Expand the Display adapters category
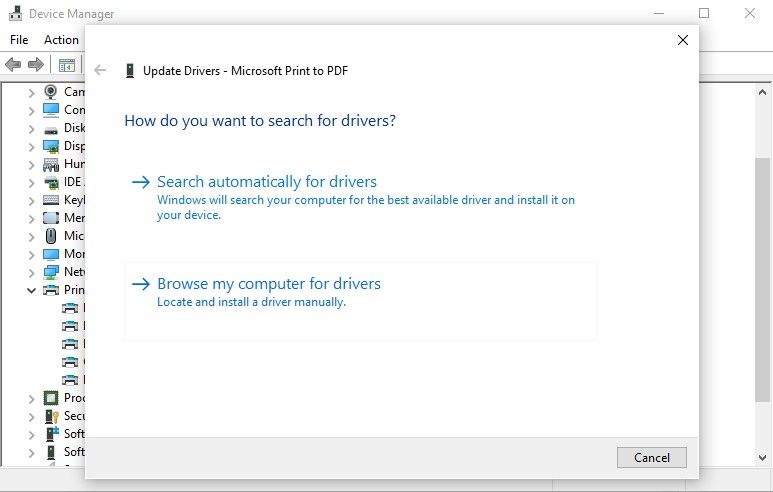 pyautogui.click(x=32, y=146)
